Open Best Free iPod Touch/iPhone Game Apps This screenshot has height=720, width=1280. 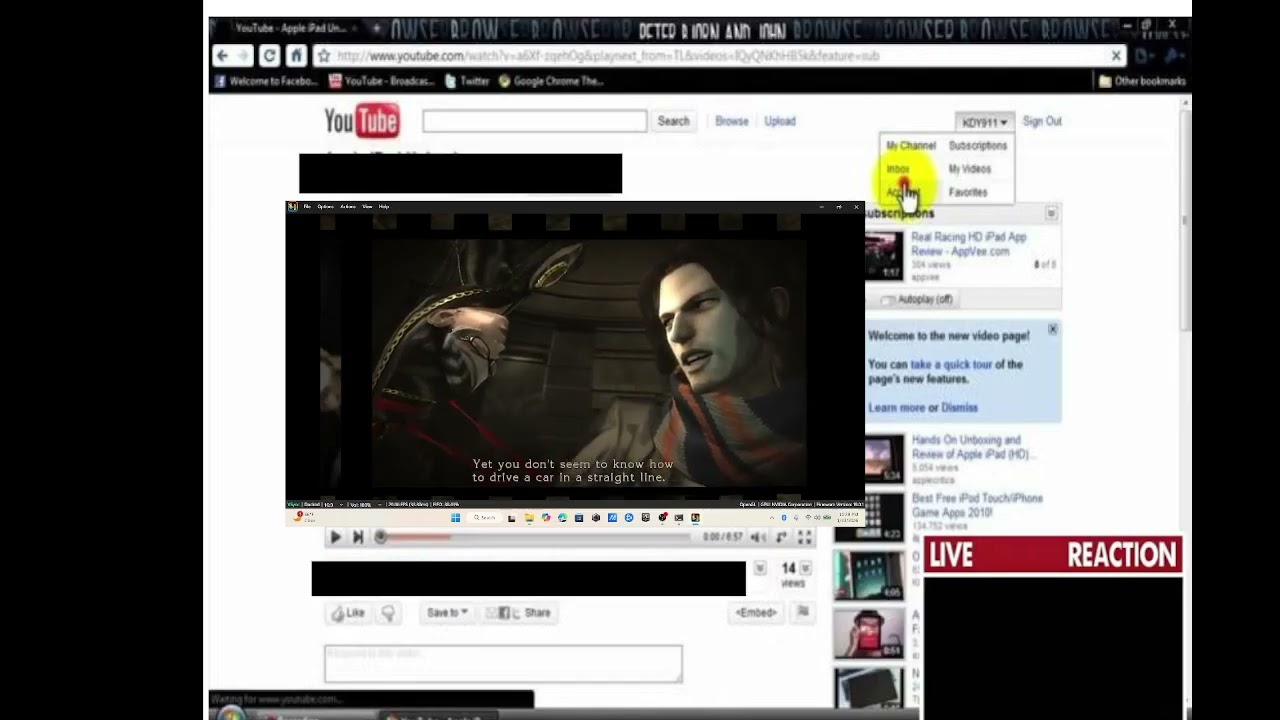977,505
